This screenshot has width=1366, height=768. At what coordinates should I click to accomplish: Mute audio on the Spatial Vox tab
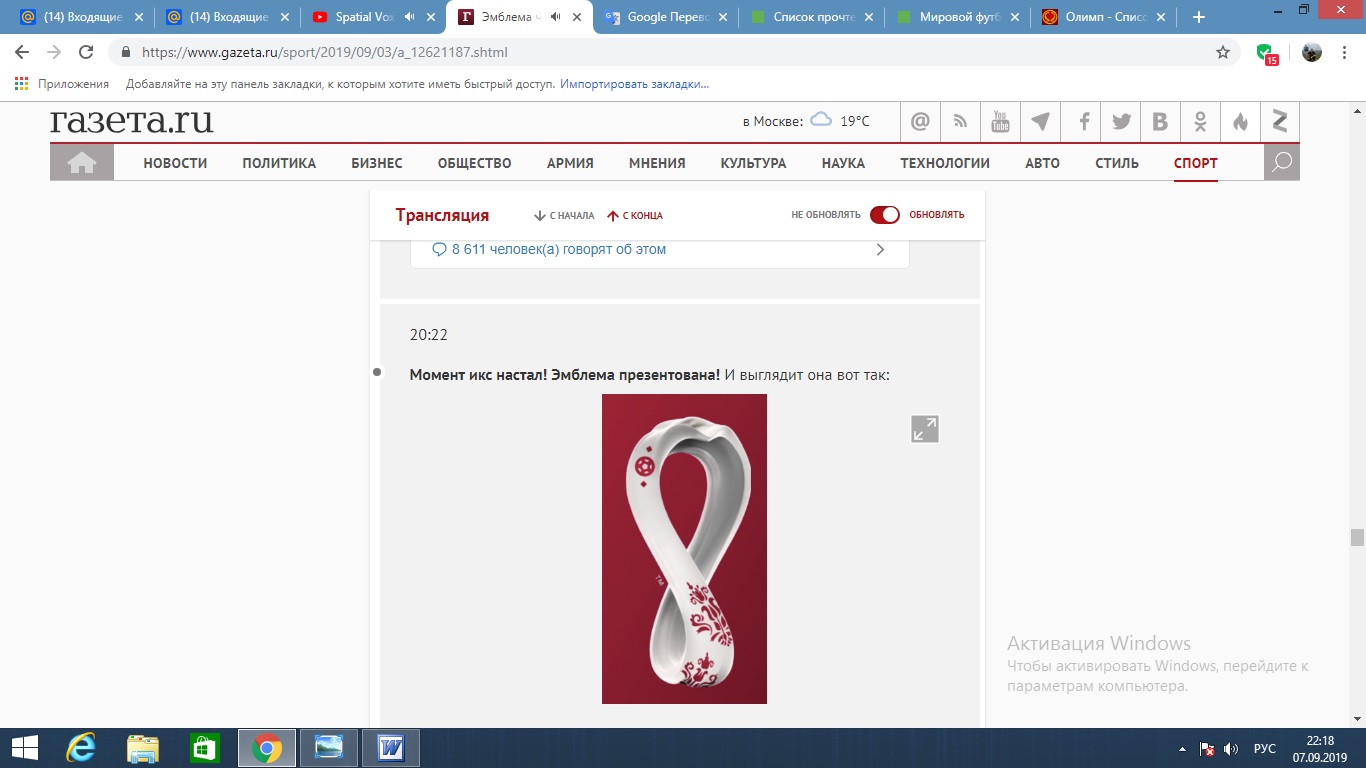tap(409, 17)
